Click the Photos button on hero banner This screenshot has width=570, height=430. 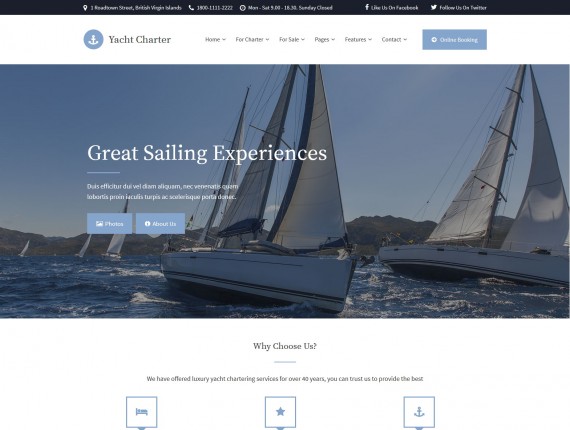pos(109,224)
